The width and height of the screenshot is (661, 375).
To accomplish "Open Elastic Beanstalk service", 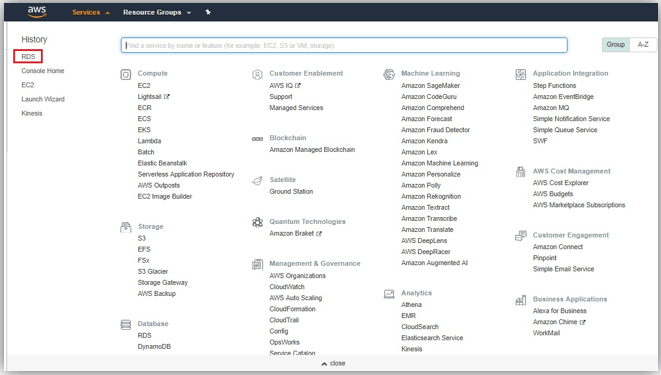I will click(162, 163).
